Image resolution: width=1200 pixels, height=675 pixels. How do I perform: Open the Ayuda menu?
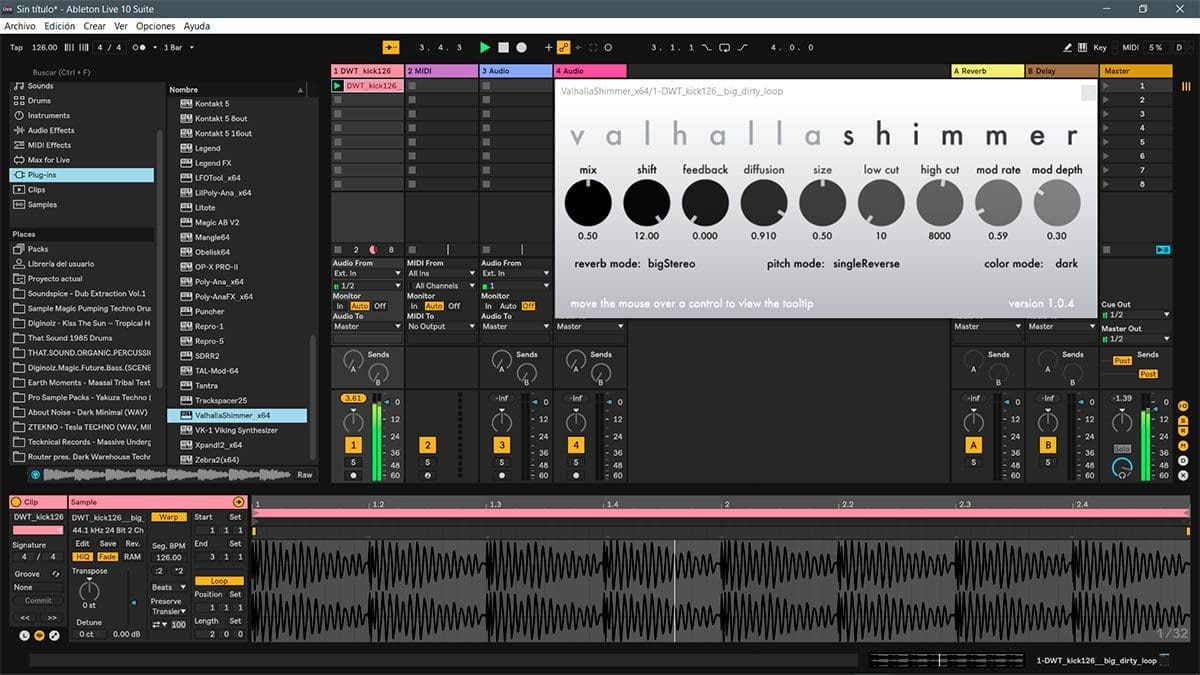click(x=197, y=26)
